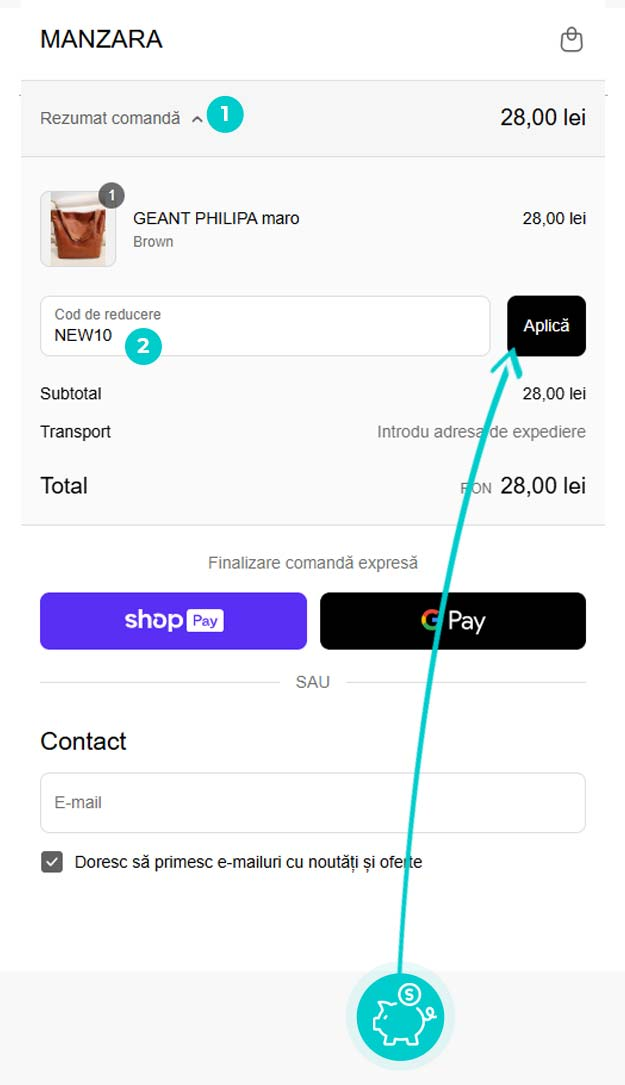Select the GEANT PHILIPA maro product name
Viewport: 625px width, 1085px height.
(x=216, y=218)
